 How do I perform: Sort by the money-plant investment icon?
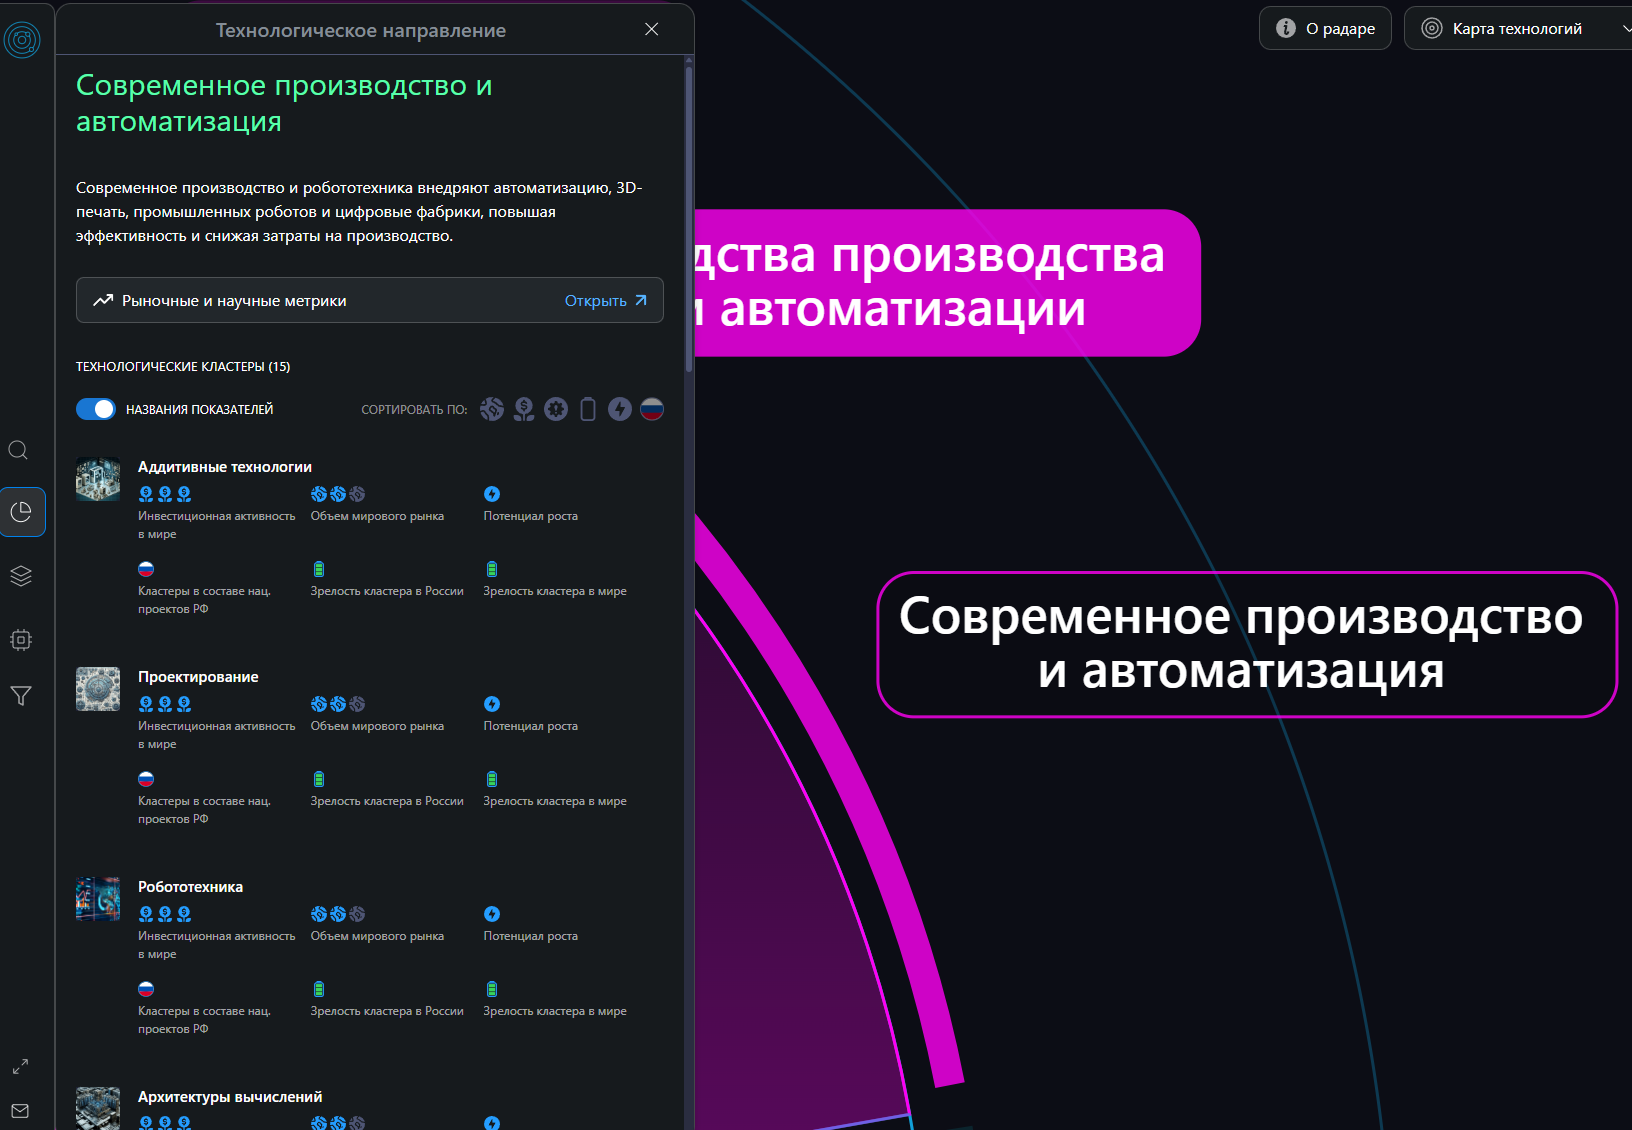click(524, 409)
